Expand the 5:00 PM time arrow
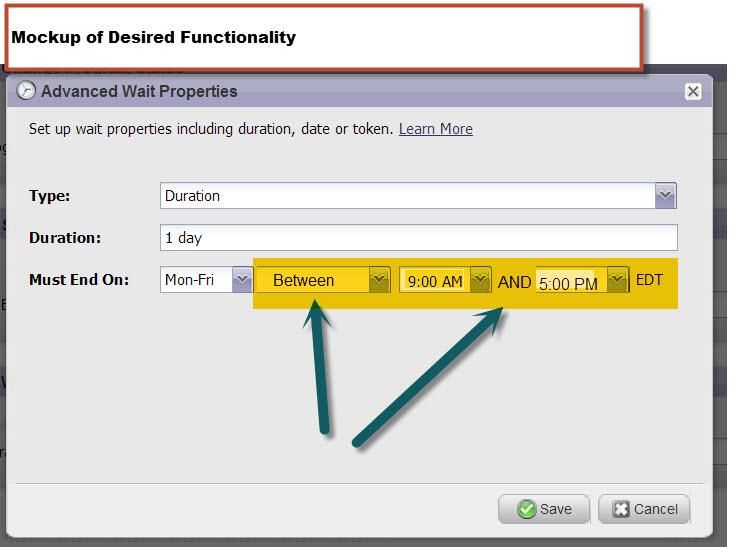This screenshot has width=732, height=547. click(x=617, y=281)
